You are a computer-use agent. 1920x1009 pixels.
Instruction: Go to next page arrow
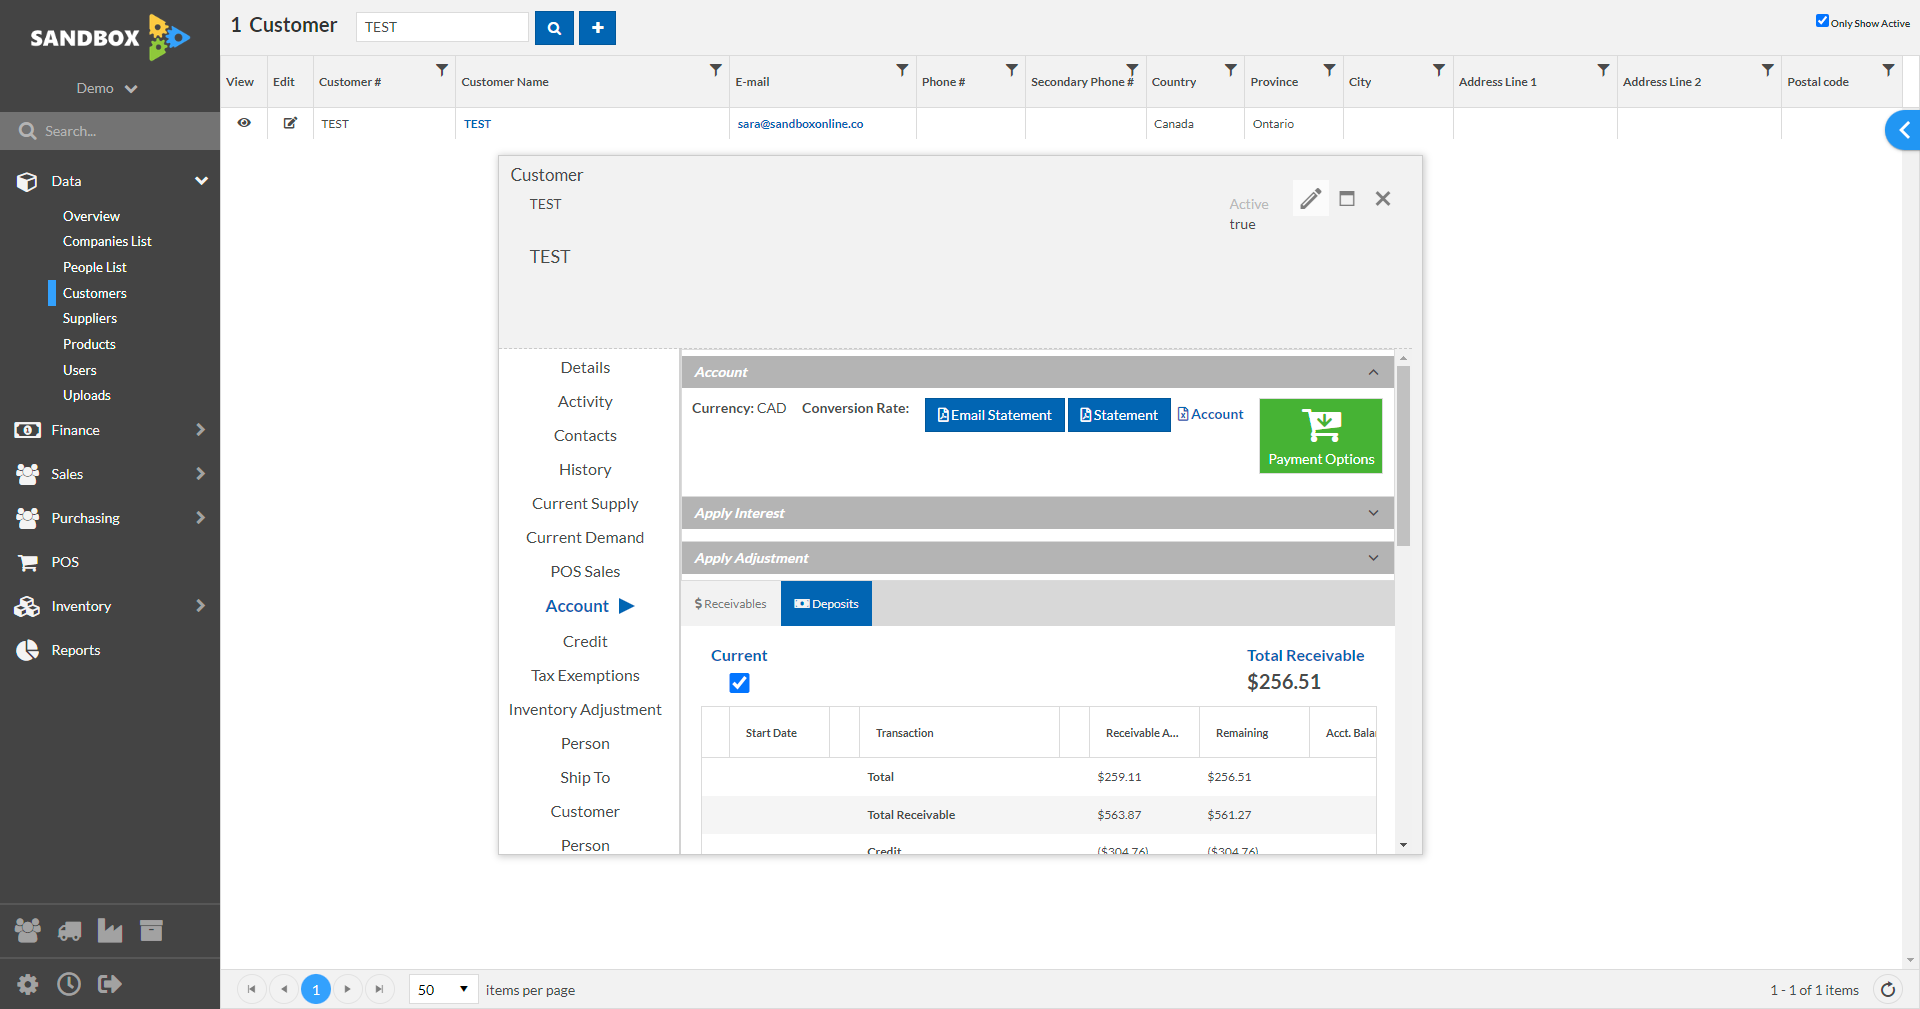tap(347, 990)
